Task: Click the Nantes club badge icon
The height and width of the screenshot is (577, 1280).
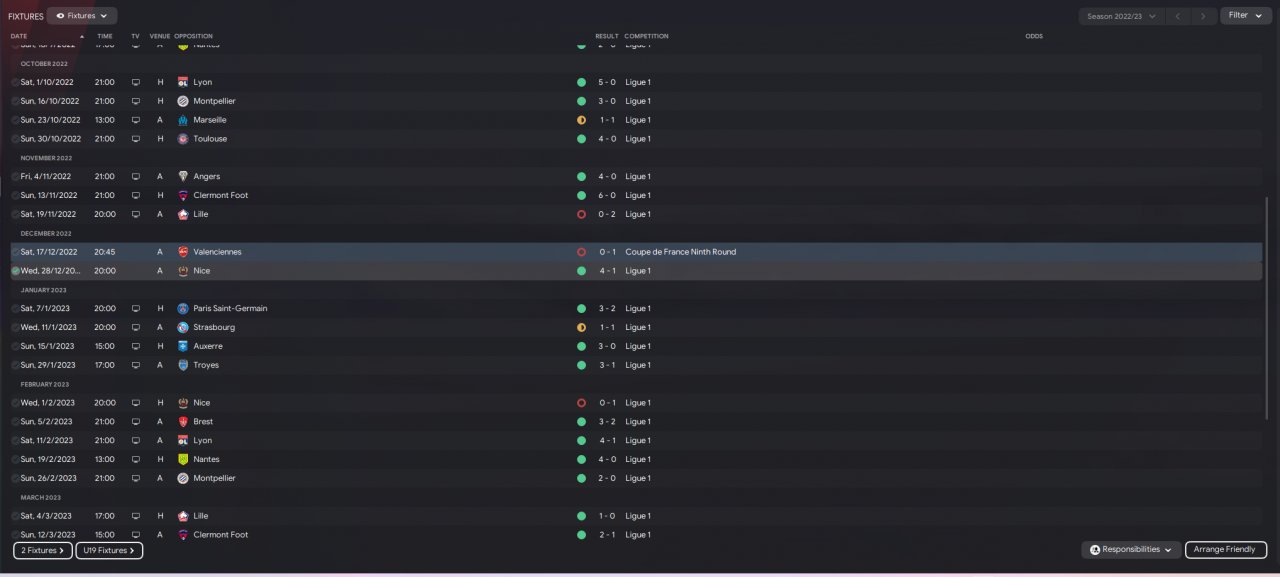Action: point(183,459)
